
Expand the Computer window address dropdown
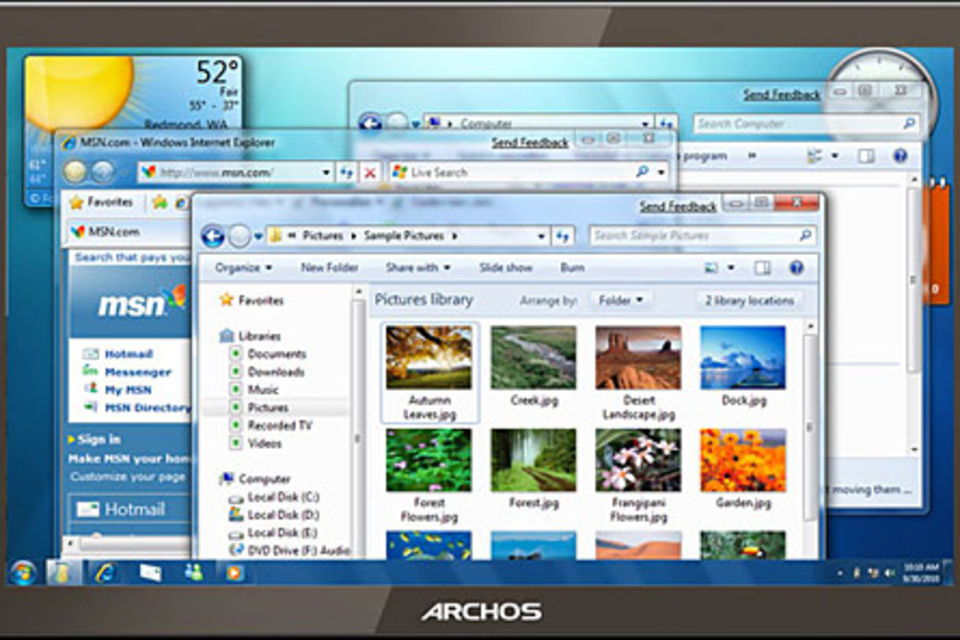click(x=645, y=123)
